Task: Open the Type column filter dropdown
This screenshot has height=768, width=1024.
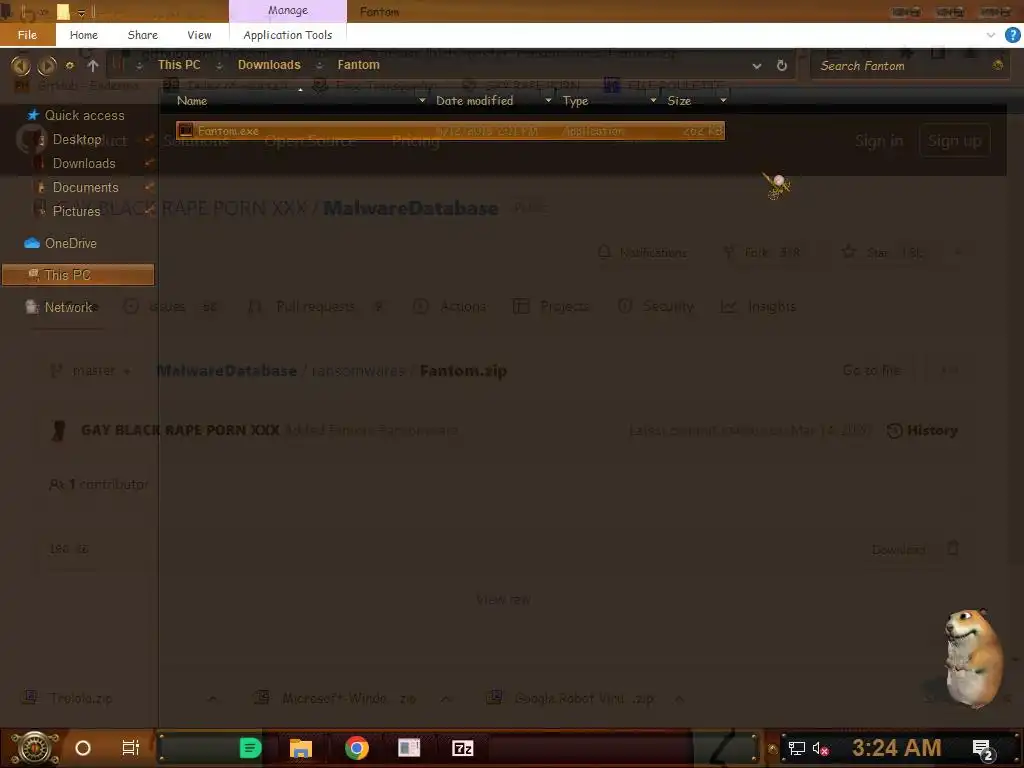Action: click(x=652, y=101)
